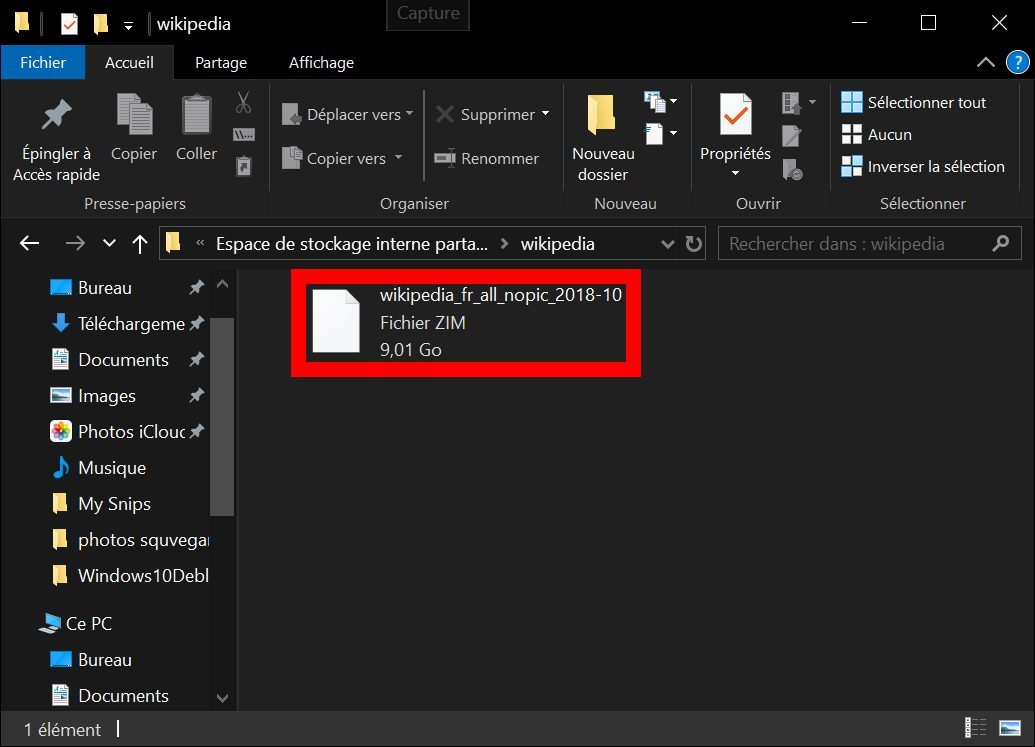Viewport: 1035px width, 747px height.
Task: Collapse the ribbon with the chevron arrow
Action: (985, 62)
